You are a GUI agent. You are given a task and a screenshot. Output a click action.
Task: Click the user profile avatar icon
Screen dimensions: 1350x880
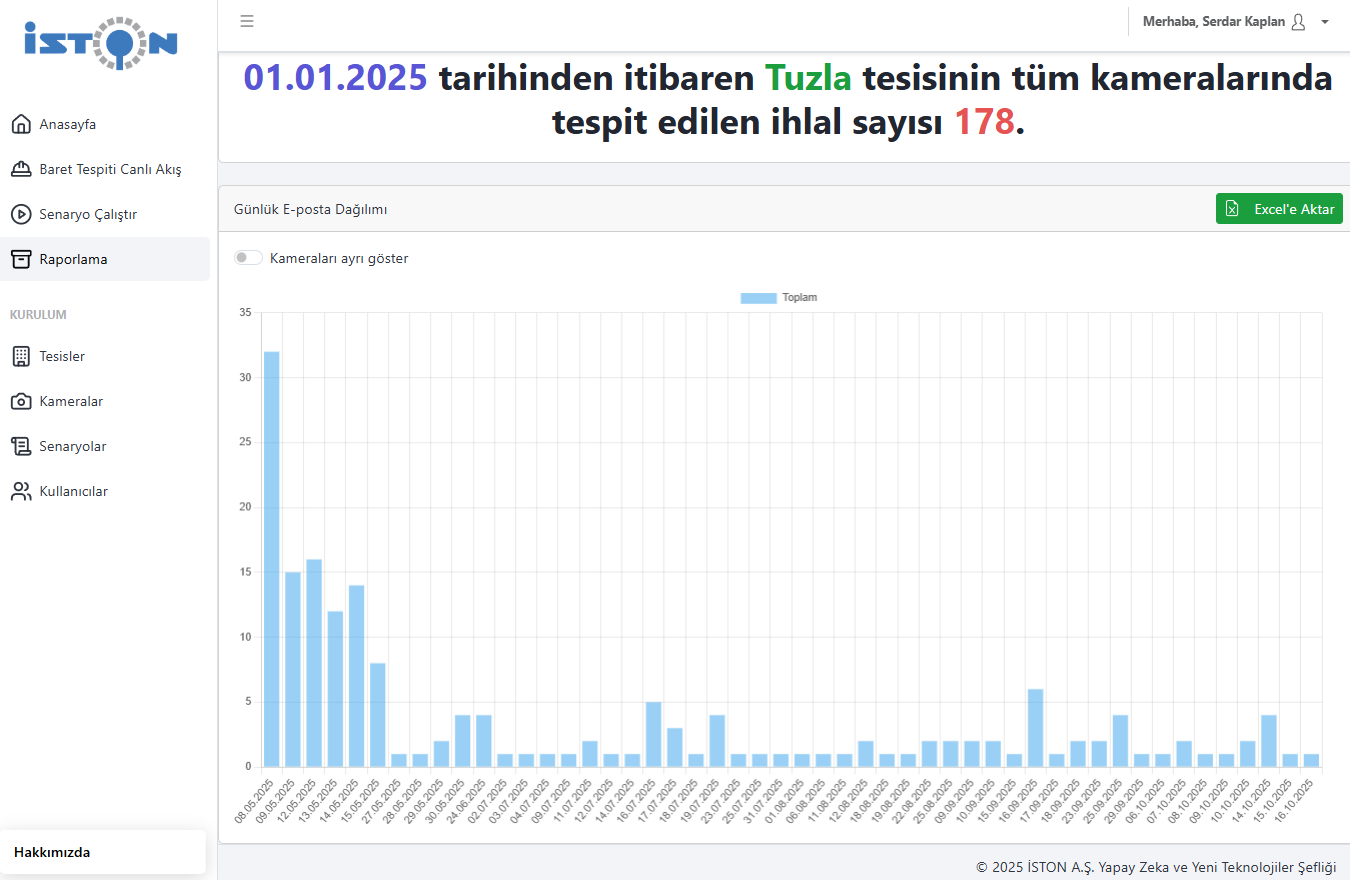(1298, 22)
